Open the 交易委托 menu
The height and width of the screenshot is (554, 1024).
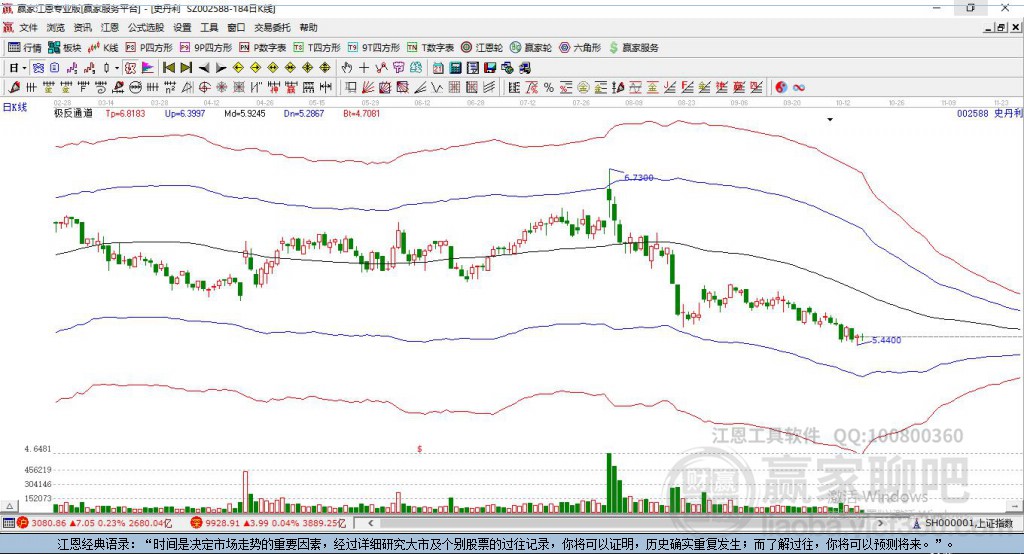point(272,27)
